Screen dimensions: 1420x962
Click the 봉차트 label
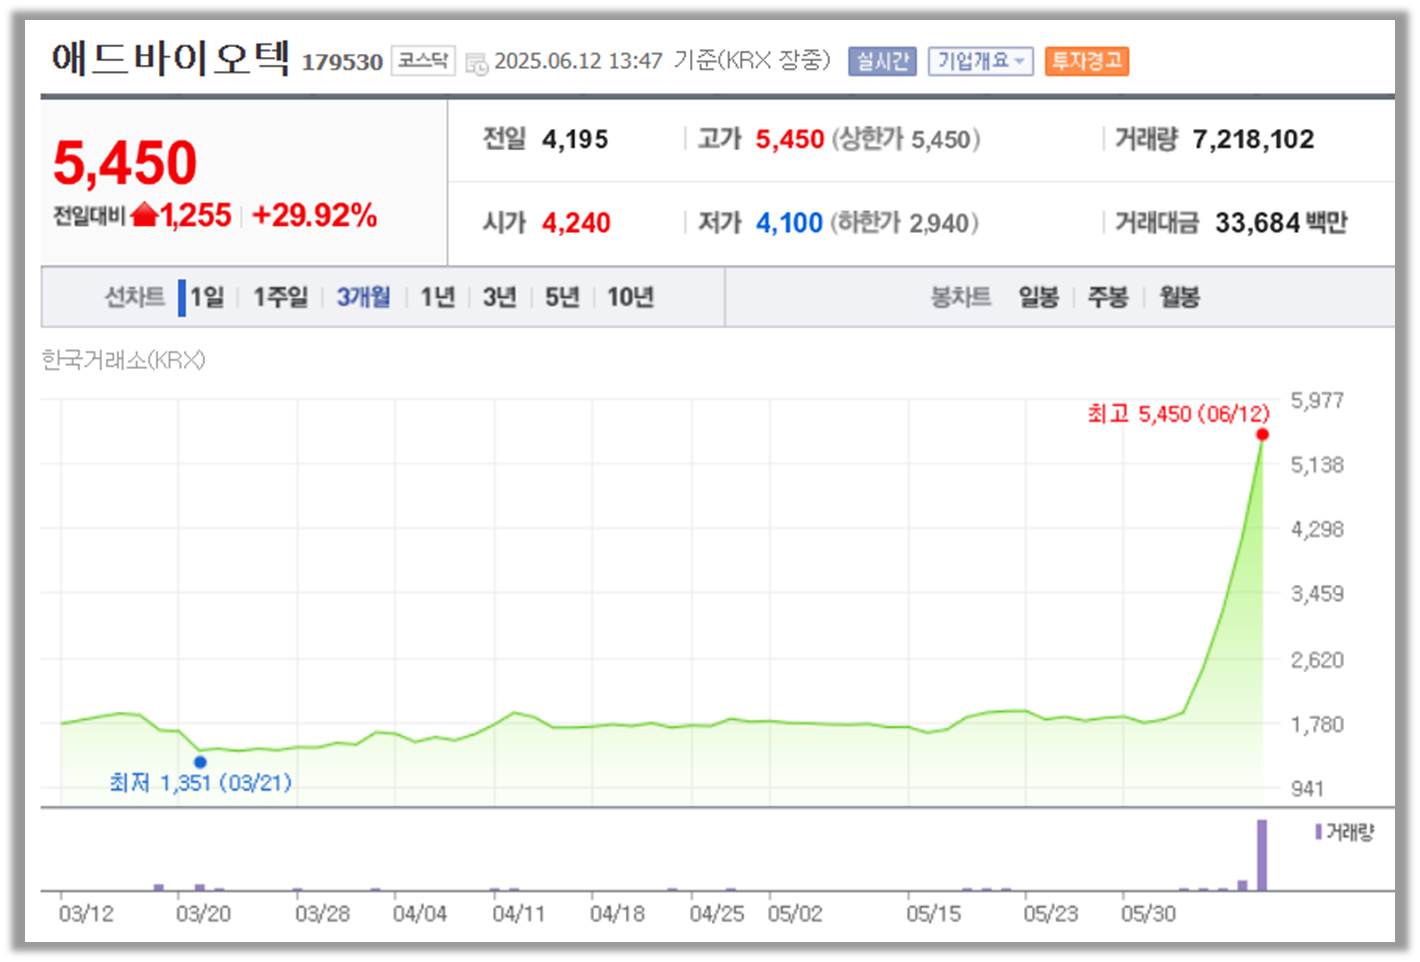coord(961,297)
